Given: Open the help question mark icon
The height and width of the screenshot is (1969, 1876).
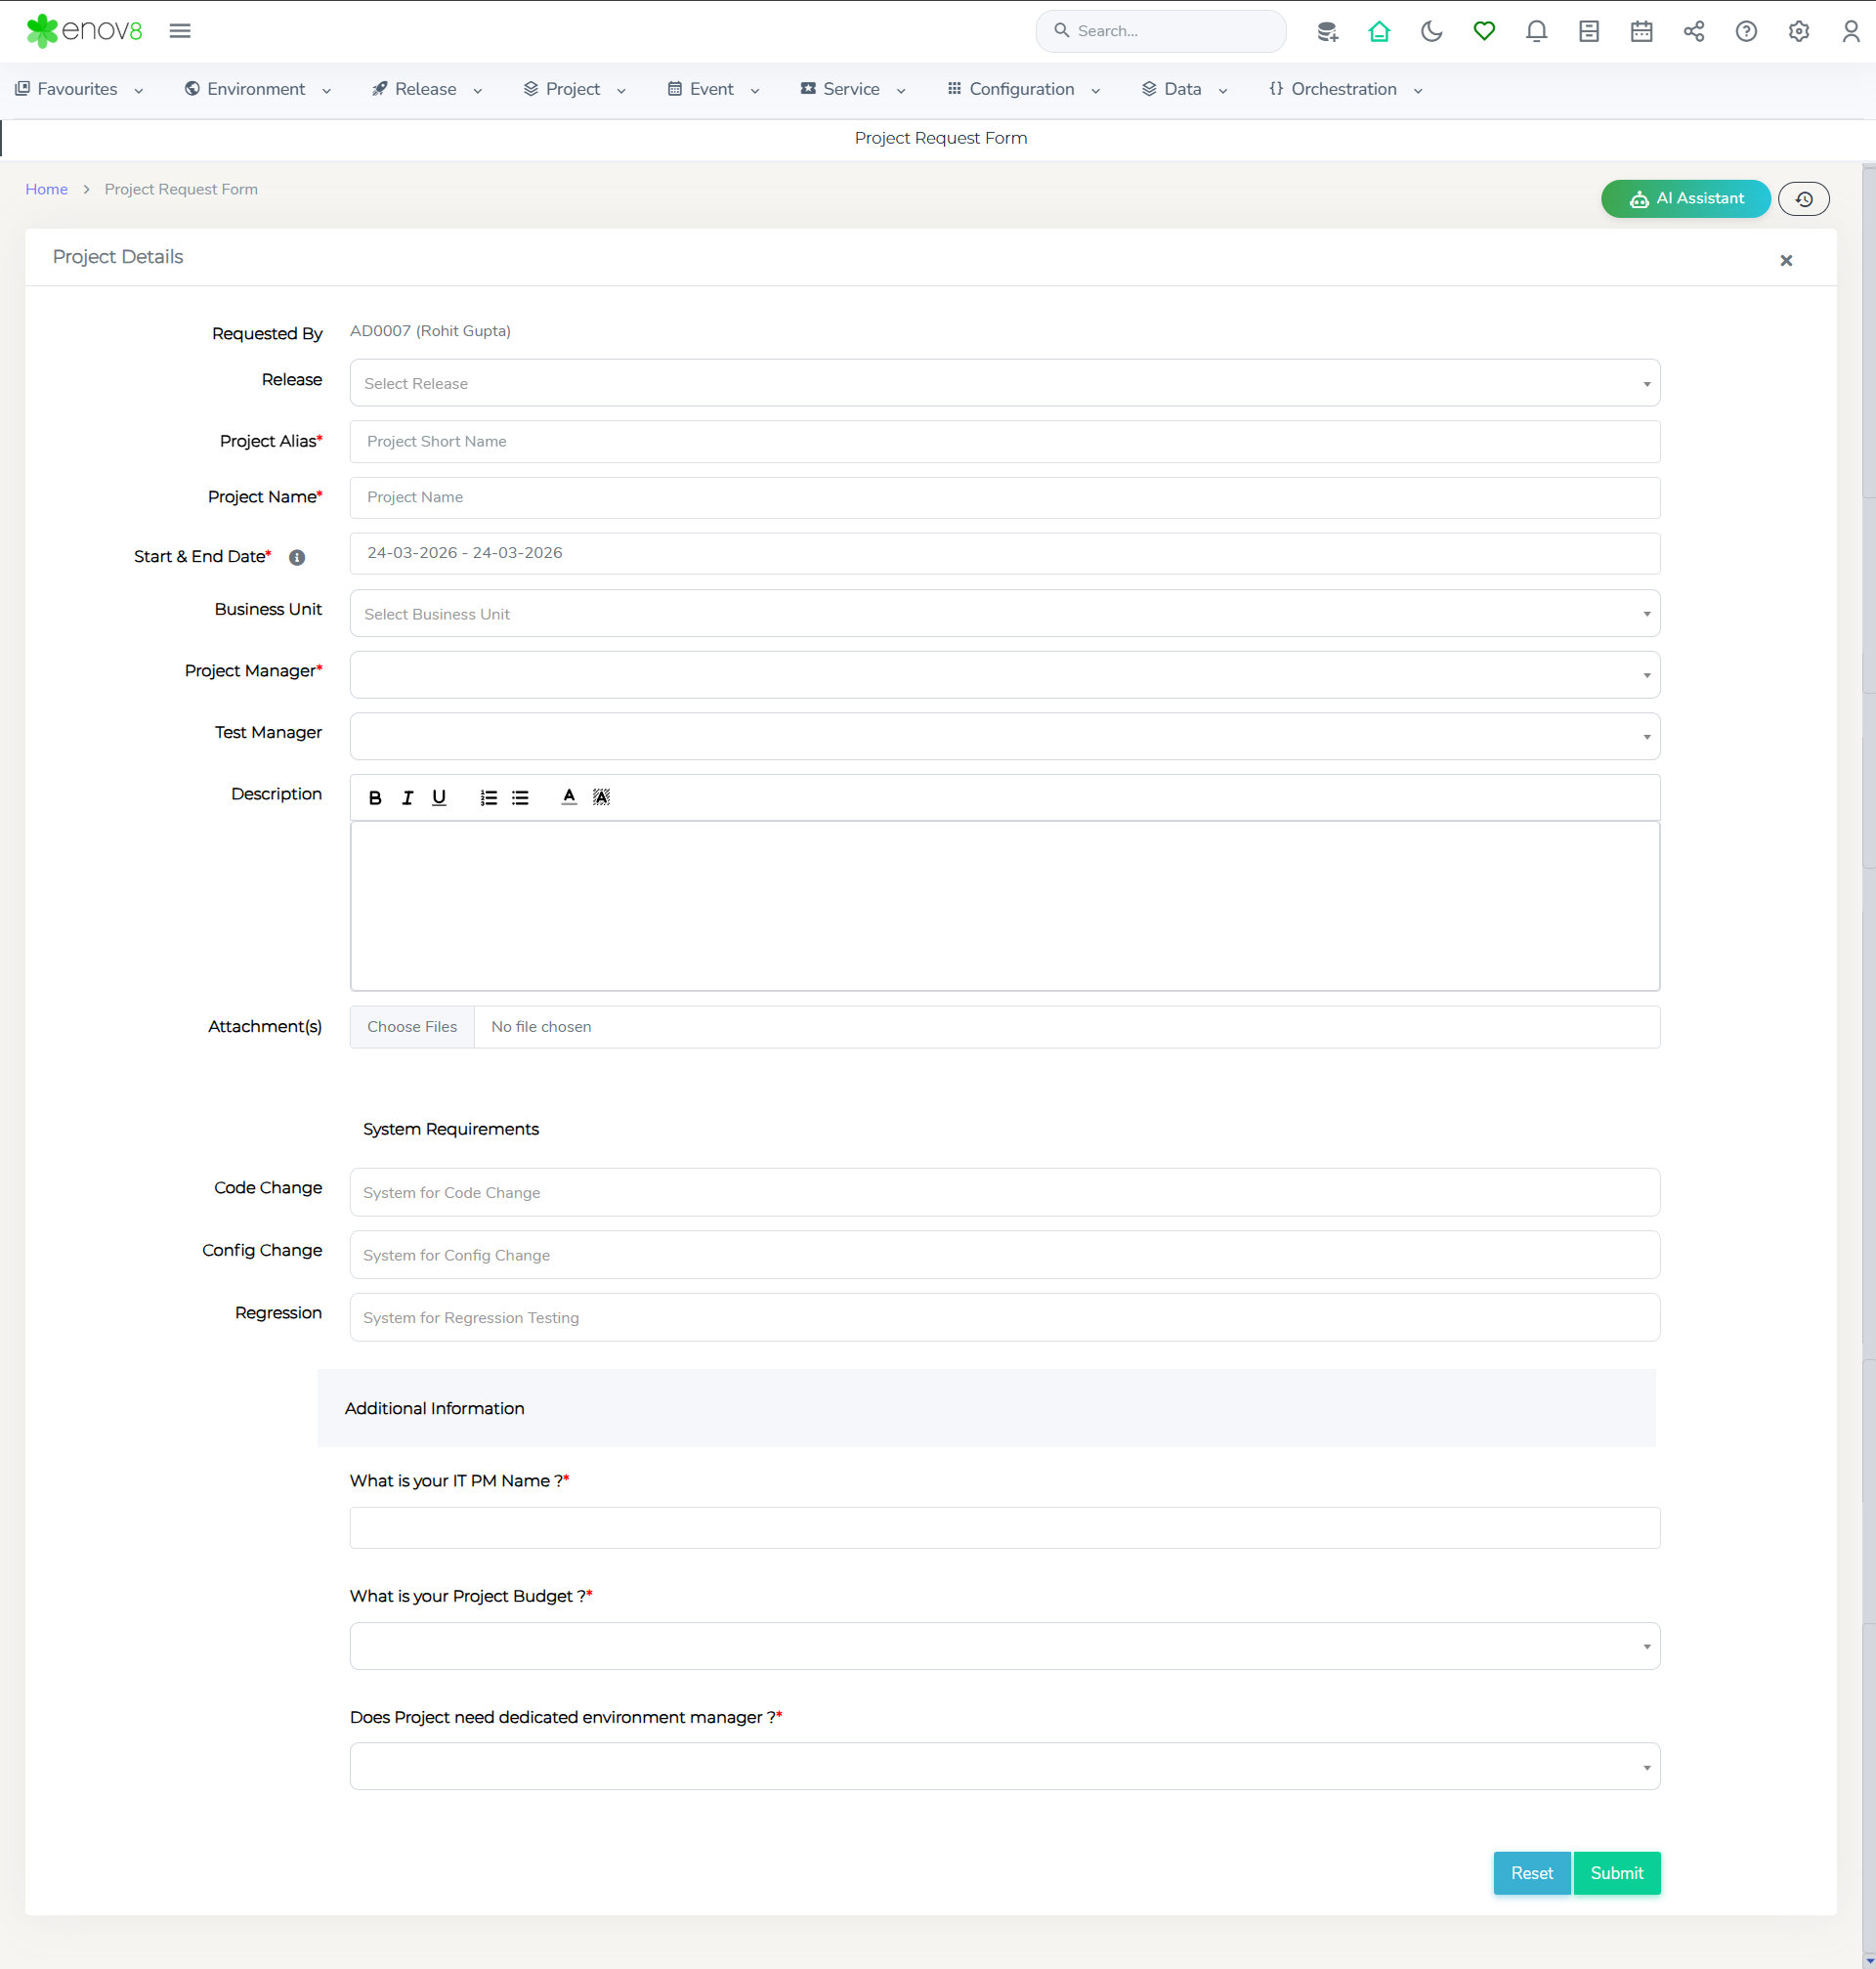Looking at the screenshot, I should pyautogui.click(x=1746, y=31).
